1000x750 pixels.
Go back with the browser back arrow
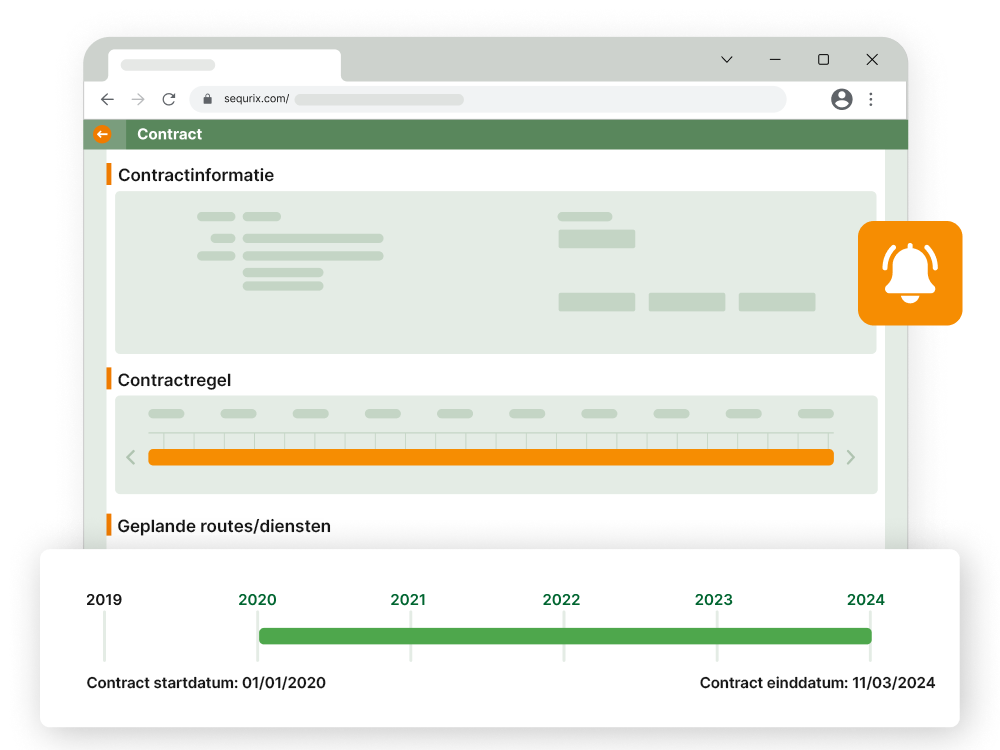[x=107, y=99]
